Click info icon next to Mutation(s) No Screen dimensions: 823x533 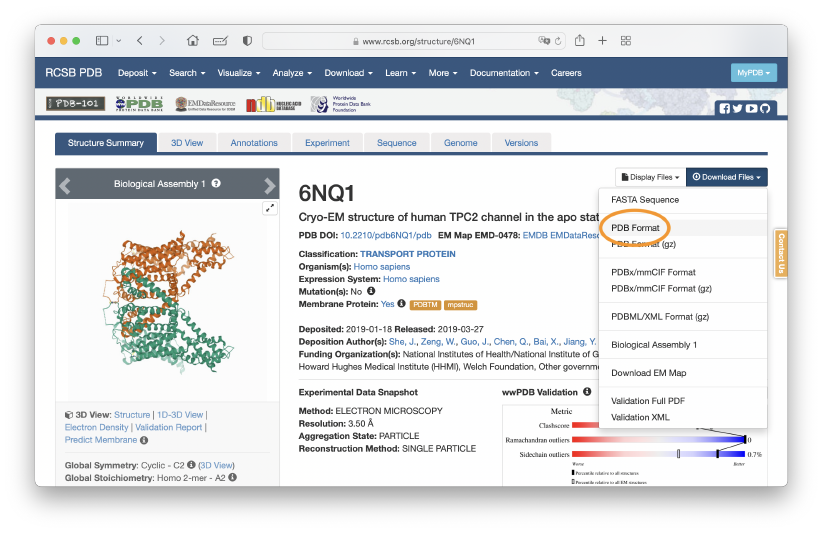(x=371, y=291)
